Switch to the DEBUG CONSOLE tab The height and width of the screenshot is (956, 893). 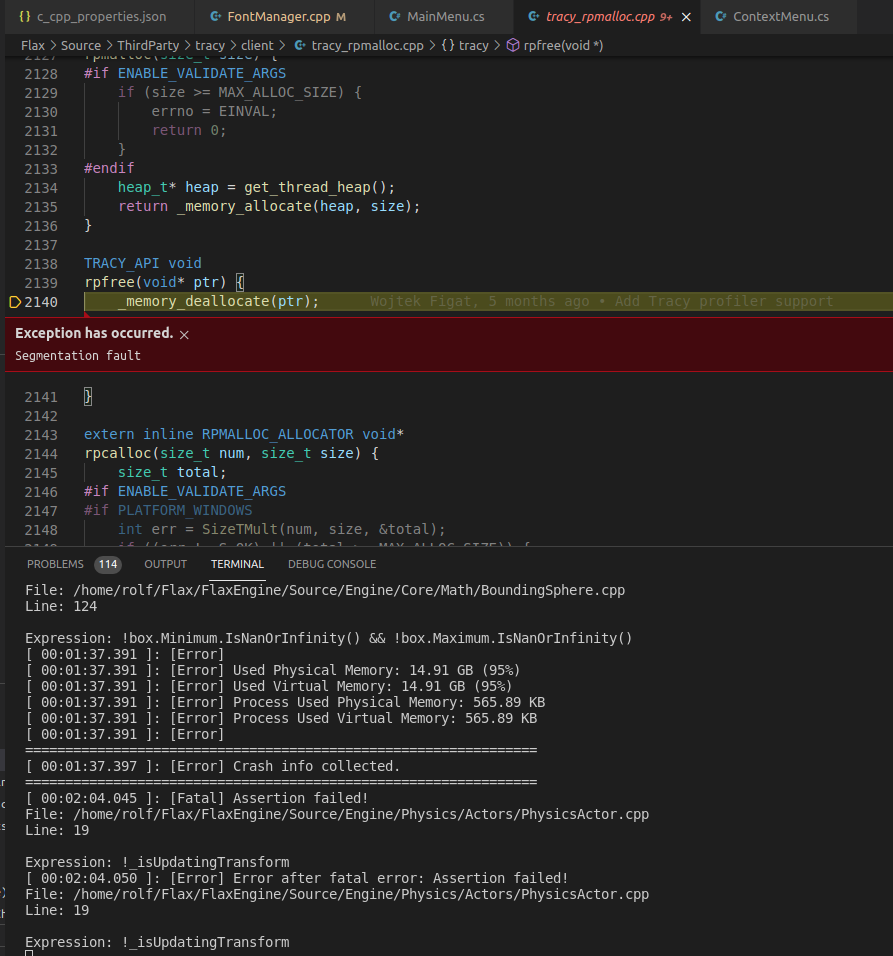[331, 563]
